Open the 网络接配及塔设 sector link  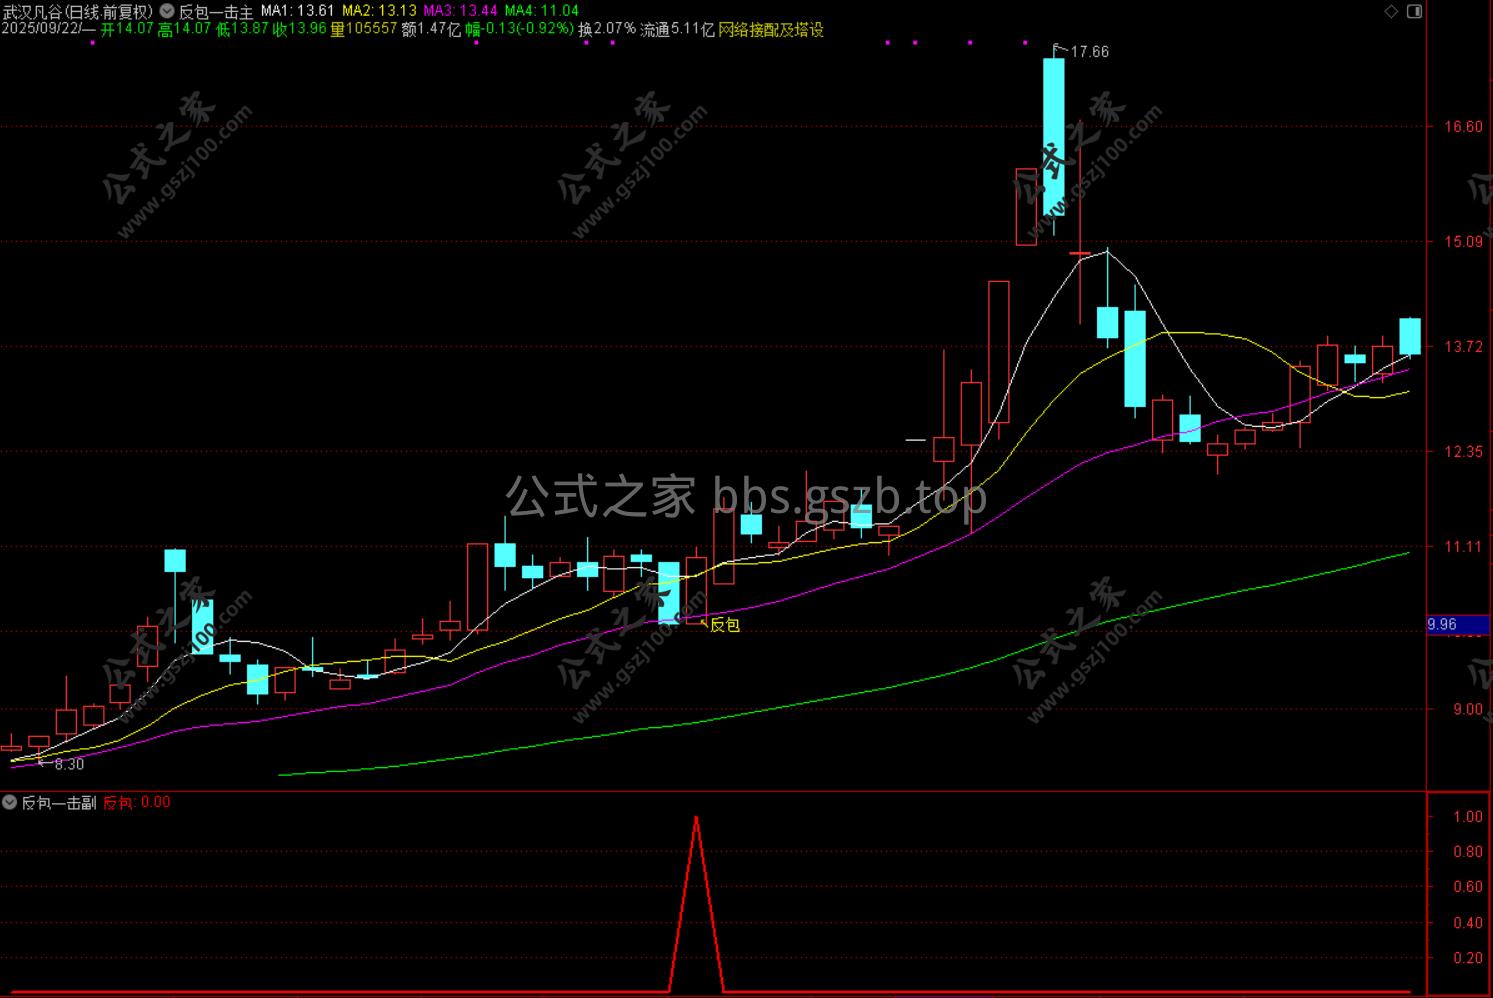click(x=771, y=30)
